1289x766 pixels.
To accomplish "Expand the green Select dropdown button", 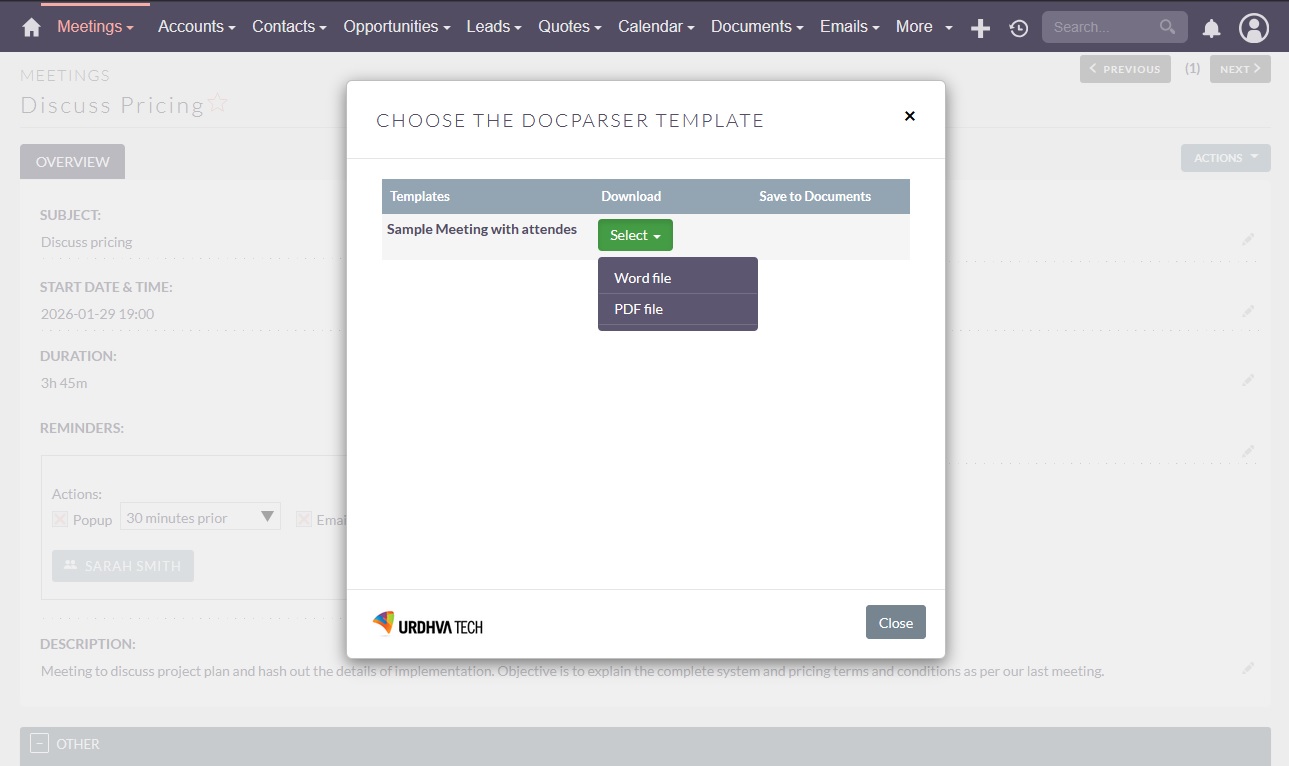I will 635,235.
